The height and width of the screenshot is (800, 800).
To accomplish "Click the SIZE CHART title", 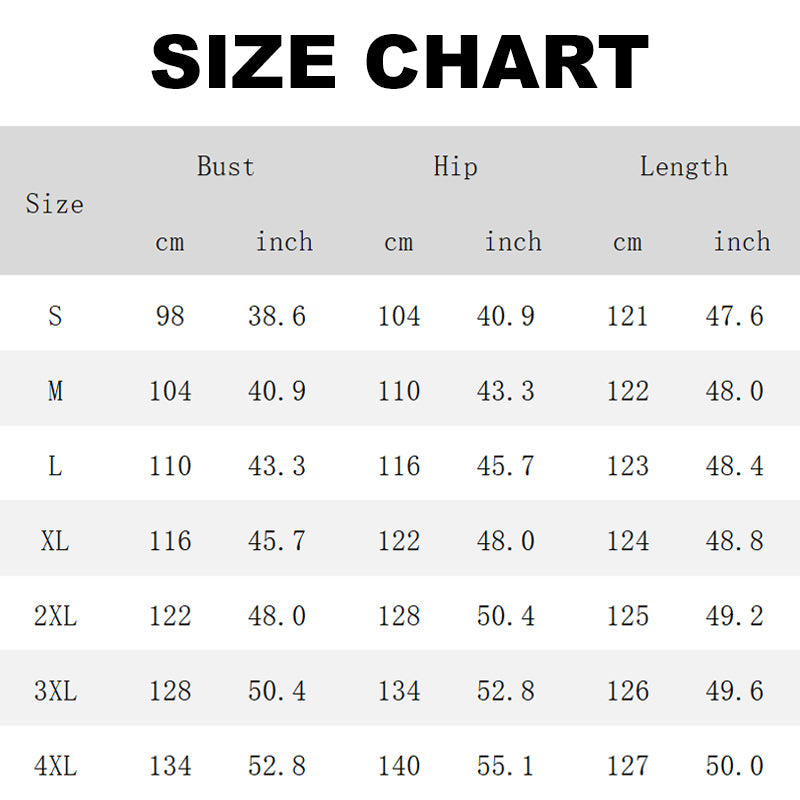I will point(400,62).
